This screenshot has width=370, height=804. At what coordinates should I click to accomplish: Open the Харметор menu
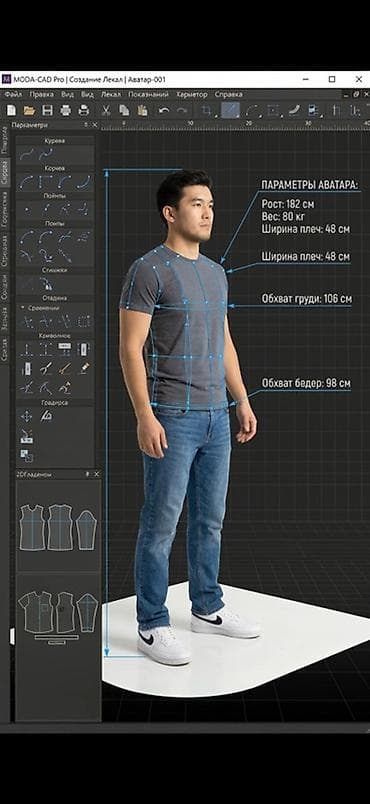(x=192, y=95)
